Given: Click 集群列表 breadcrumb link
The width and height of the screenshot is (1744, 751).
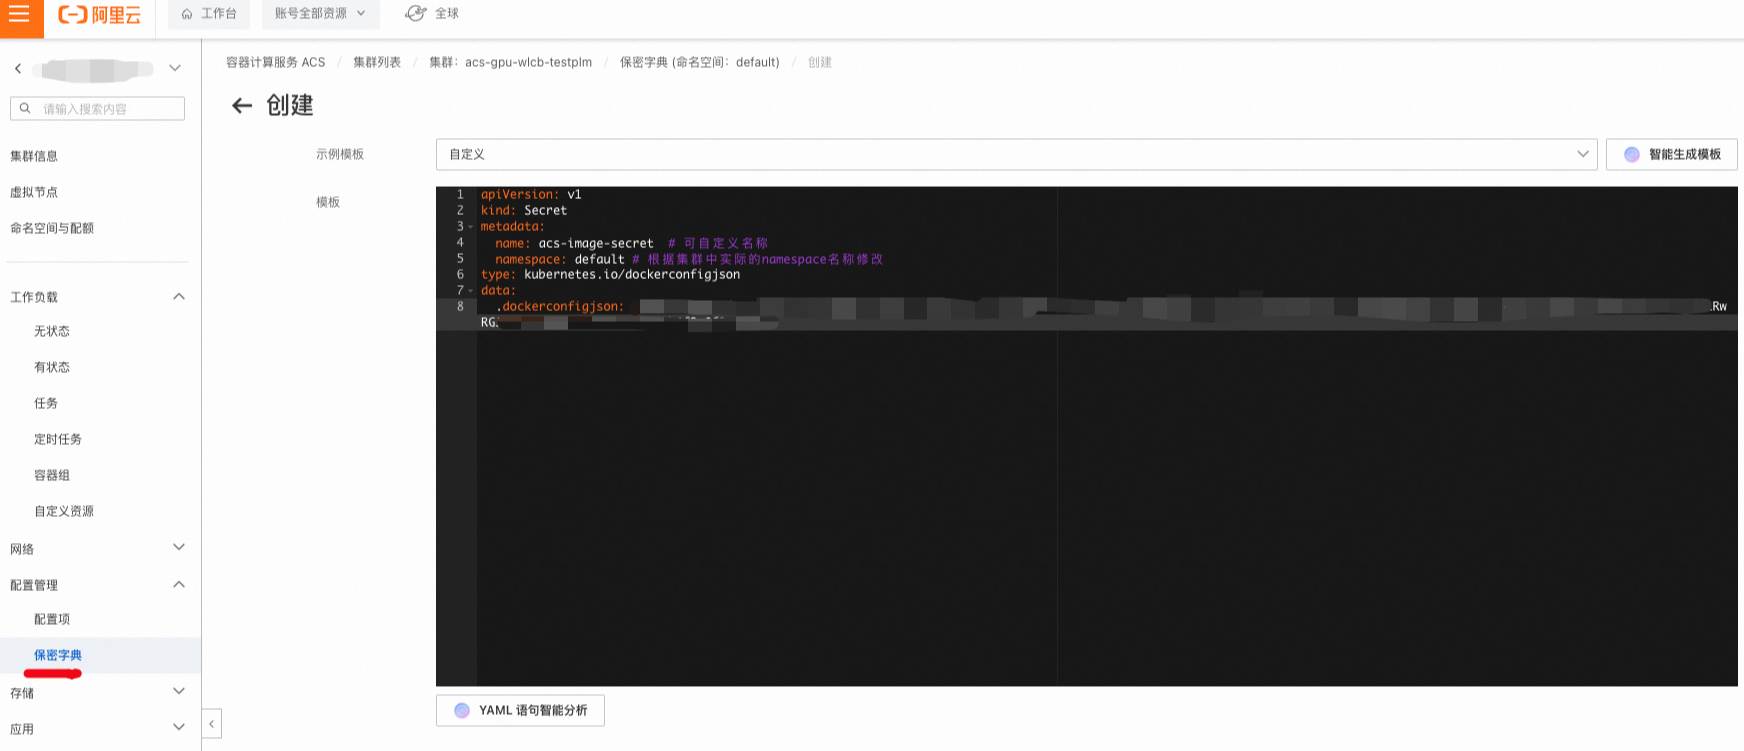Looking at the screenshot, I should 377,62.
